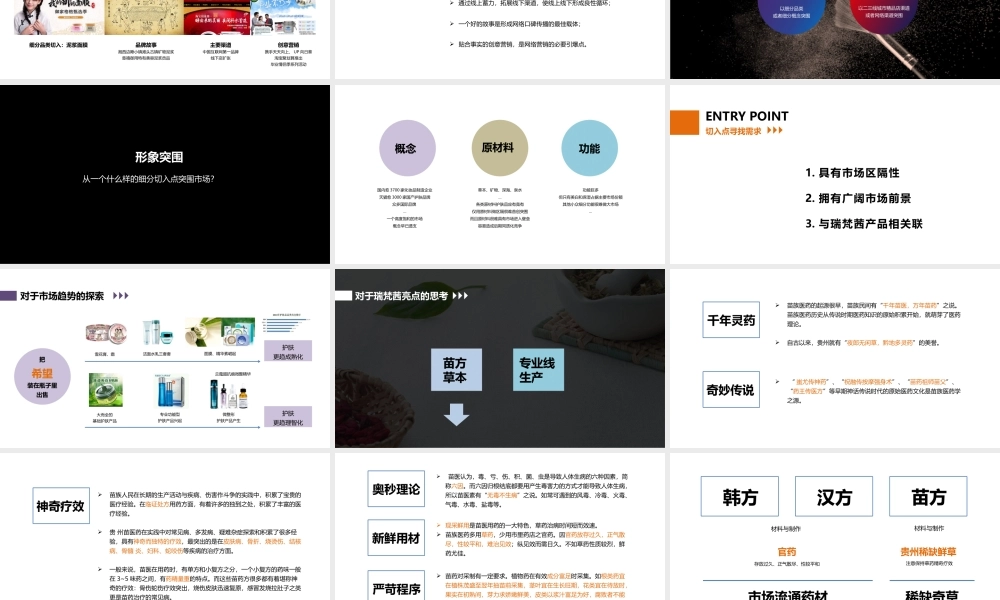This screenshot has height=600, width=1000.
Task: Expand the arrows after 对于瑞梵茜亮点的思考
Action: pyautogui.click(x=460, y=296)
